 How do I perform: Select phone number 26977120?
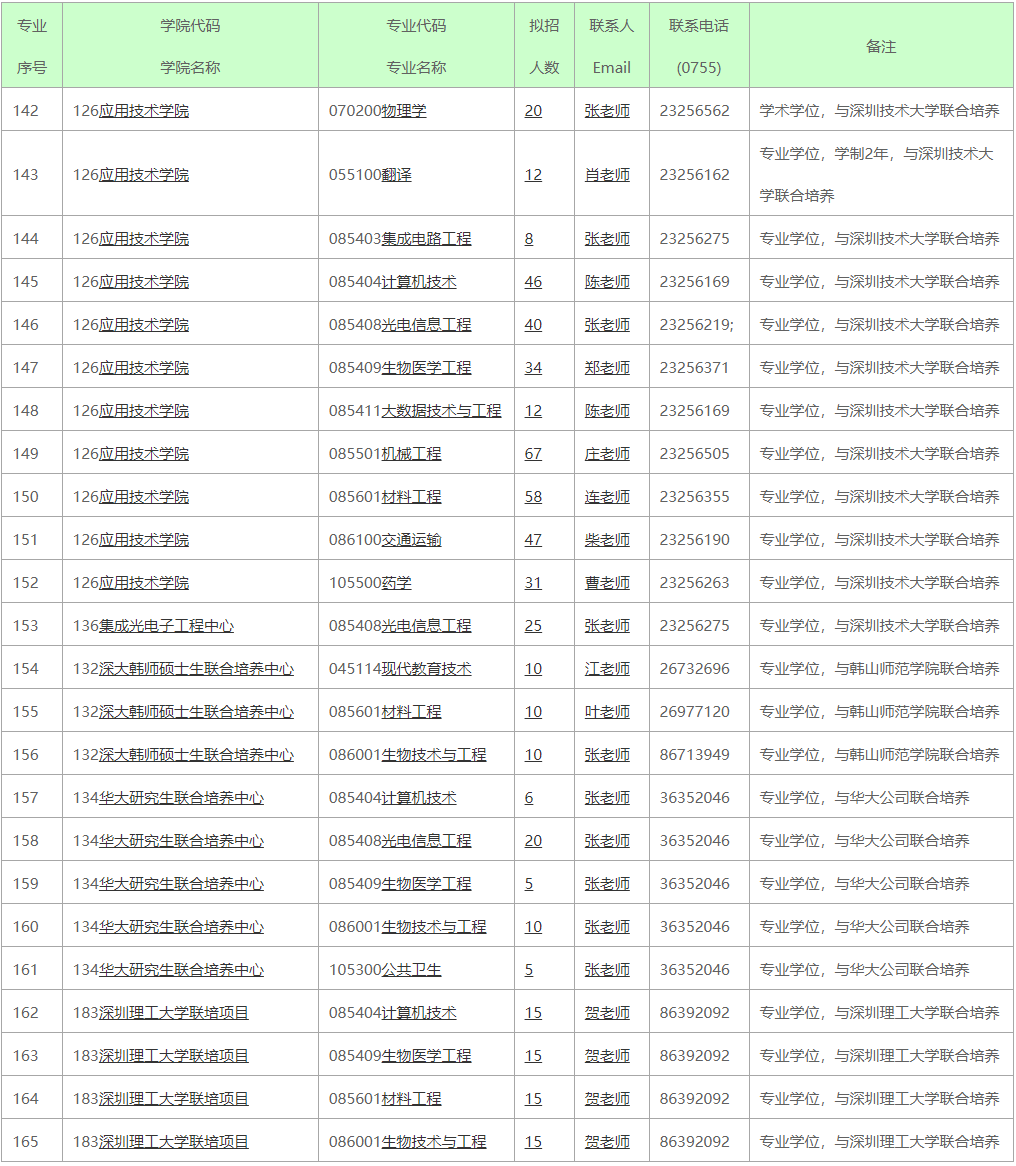(x=695, y=712)
